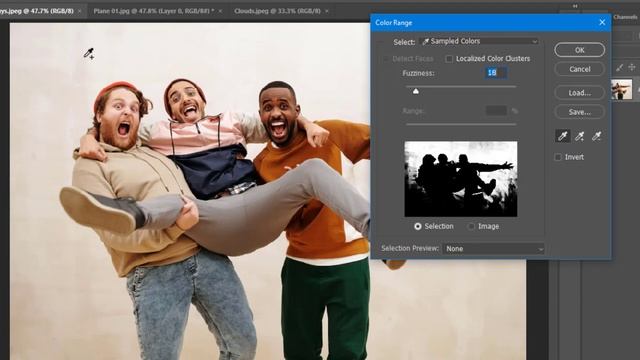Select the Eyedropper tool in Color Range

pyautogui.click(x=563, y=136)
